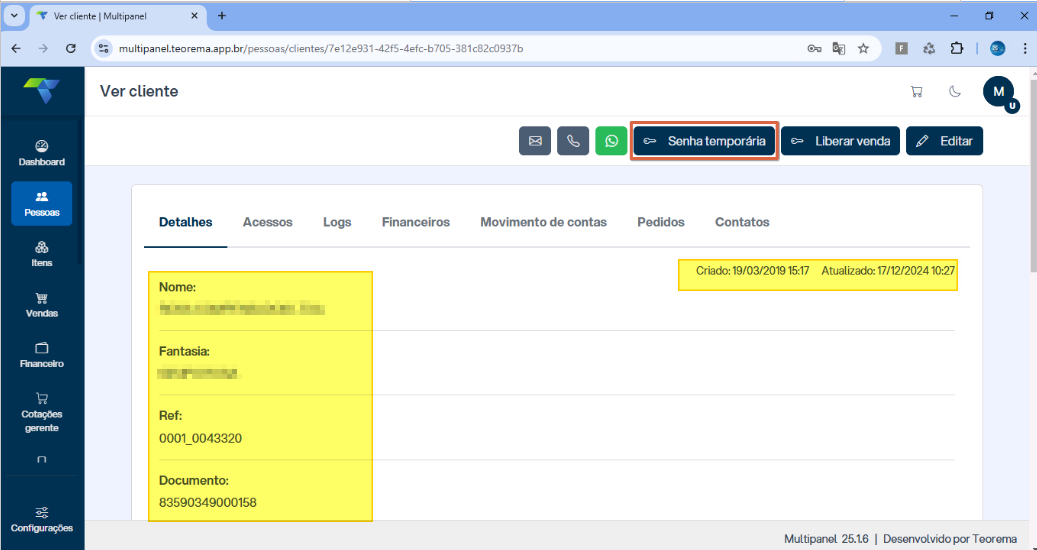The image size is (1037, 550).
Task: Switch to the Pedidos tab
Action: pos(661,222)
